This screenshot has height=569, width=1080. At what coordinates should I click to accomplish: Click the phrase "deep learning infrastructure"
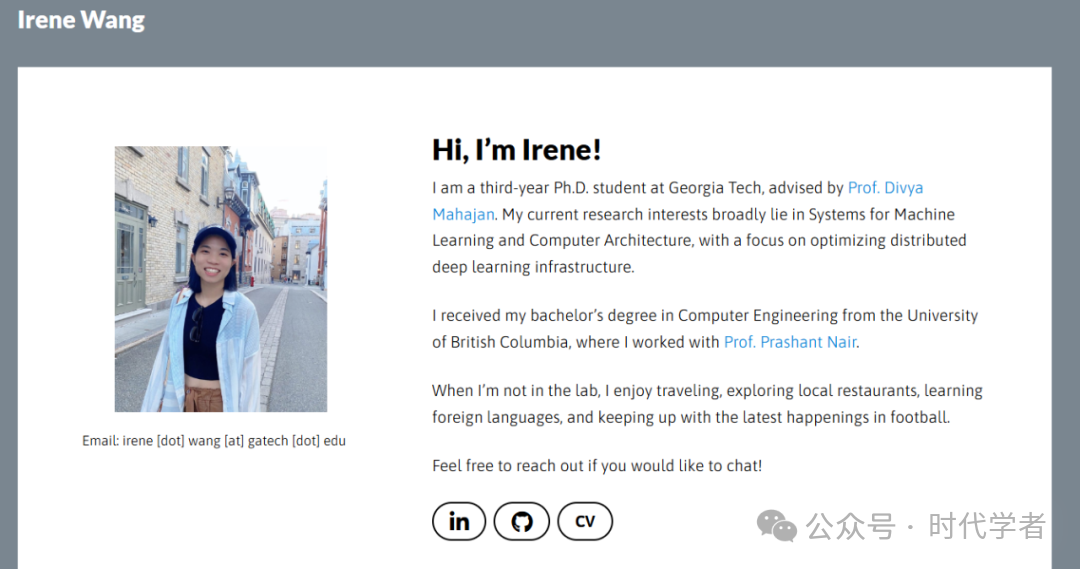click(x=532, y=267)
